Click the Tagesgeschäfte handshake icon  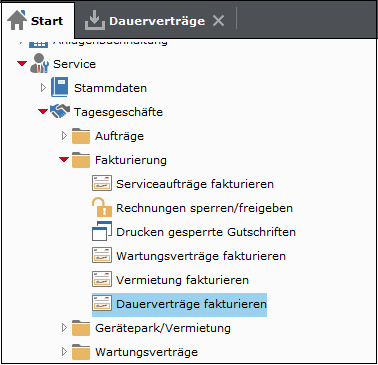[60, 111]
